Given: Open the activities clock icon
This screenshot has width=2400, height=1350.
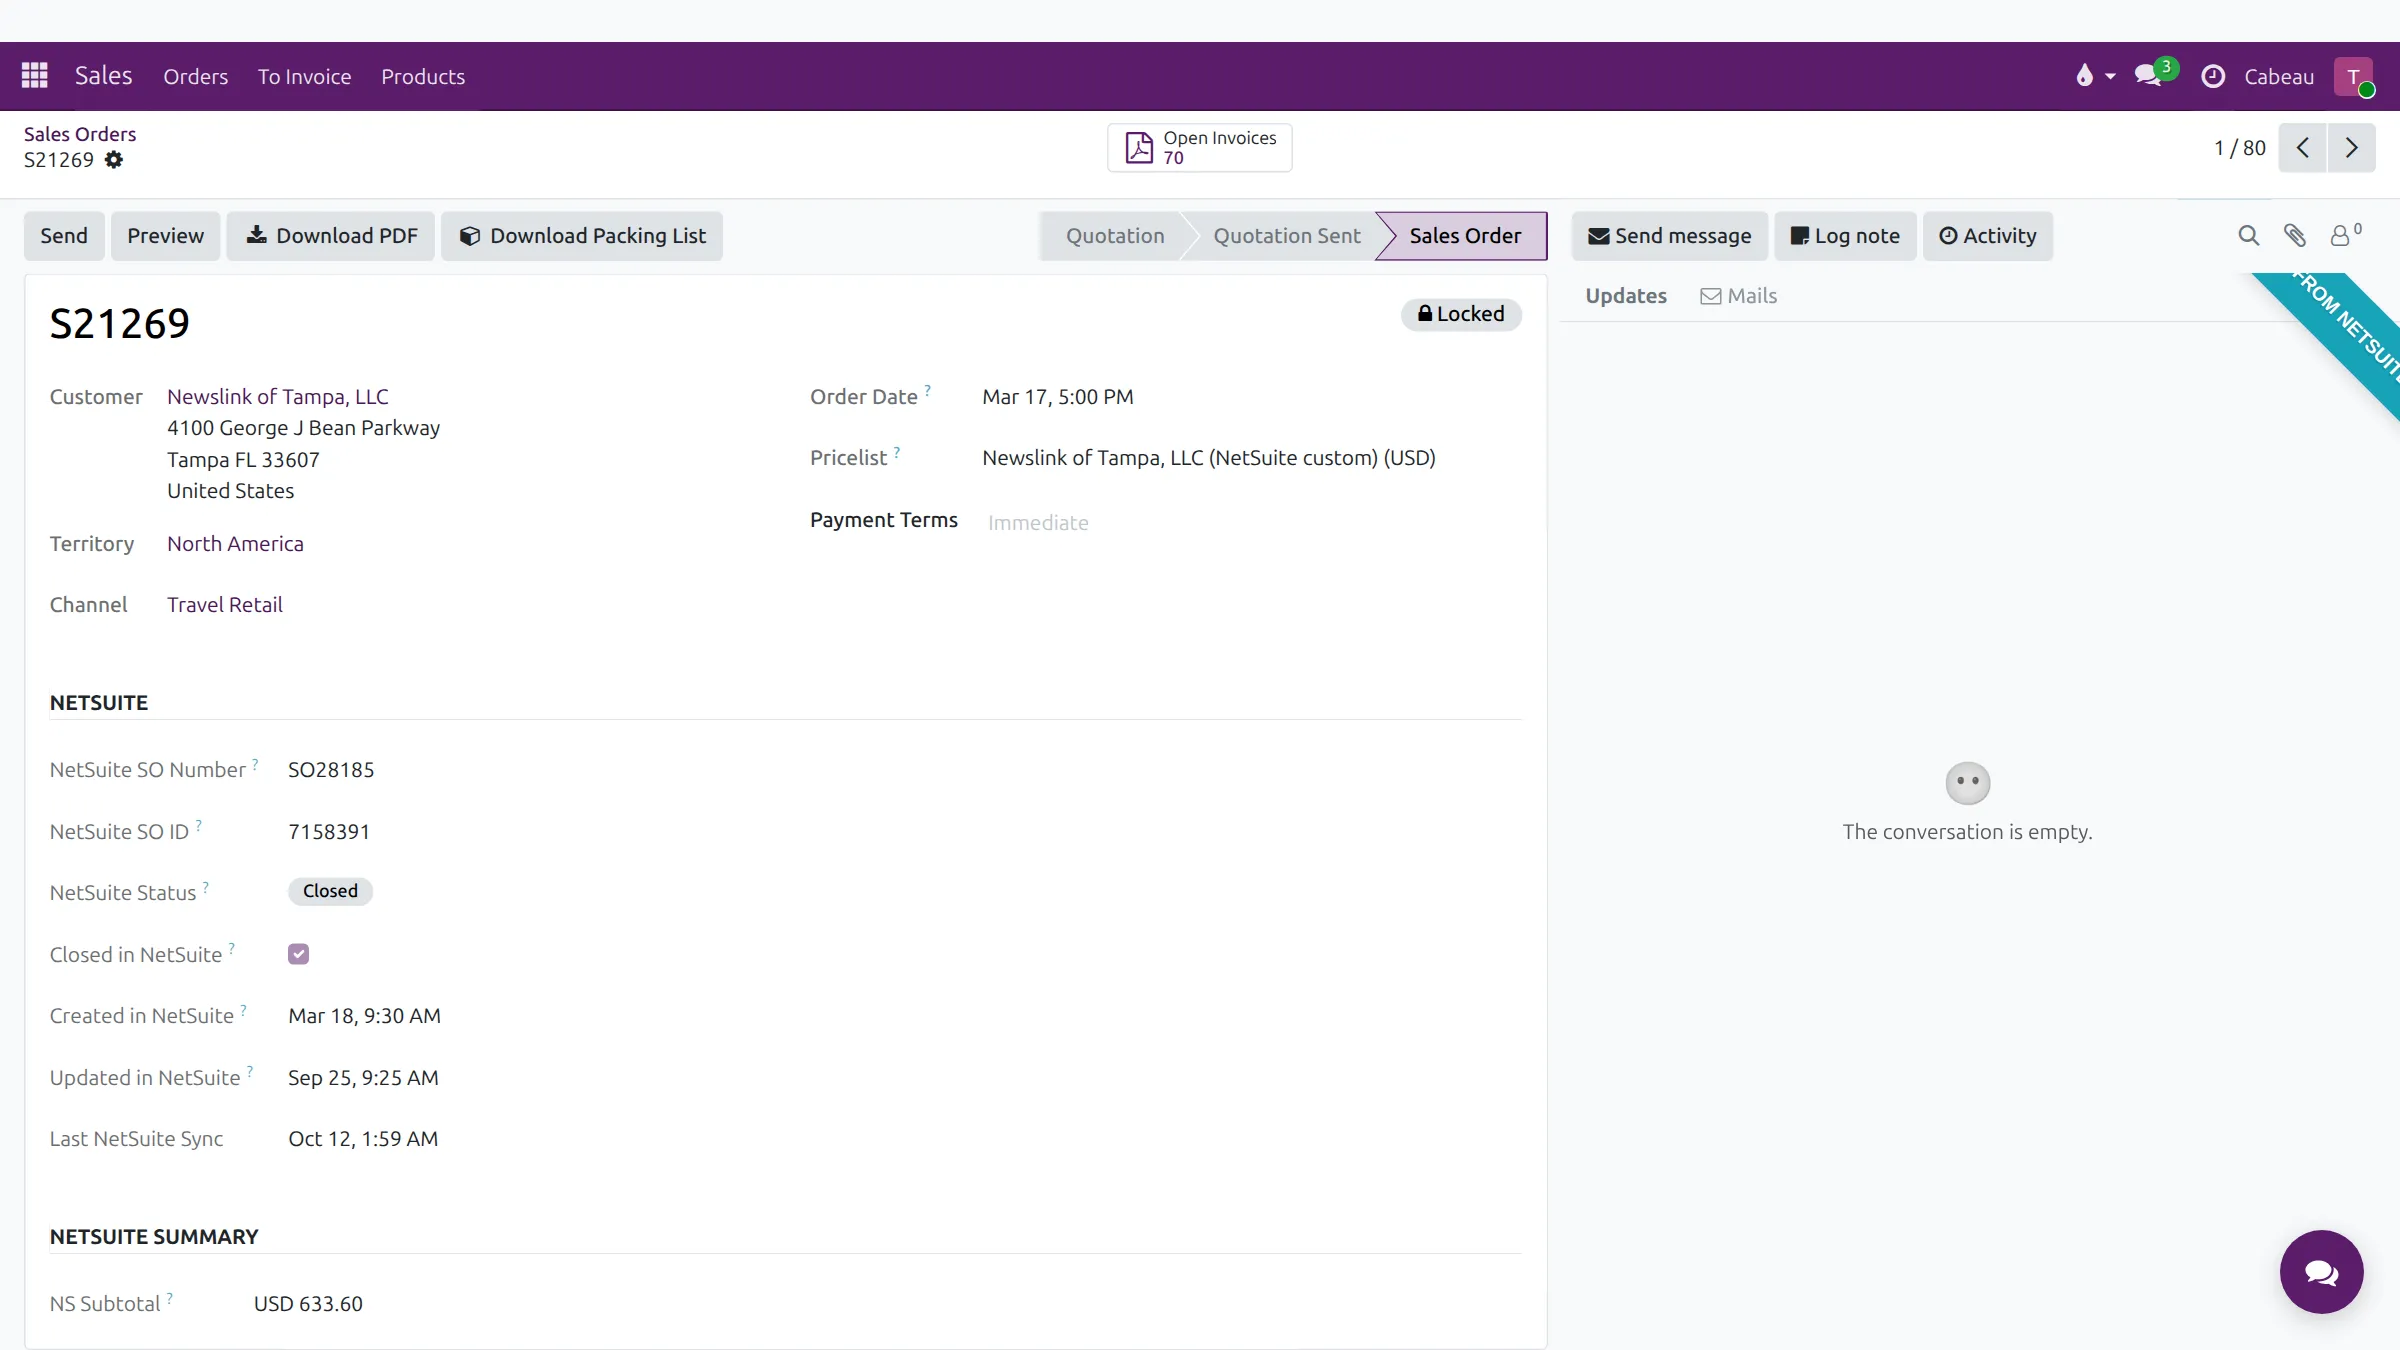Looking at the screenshot, I should 2213,76.
